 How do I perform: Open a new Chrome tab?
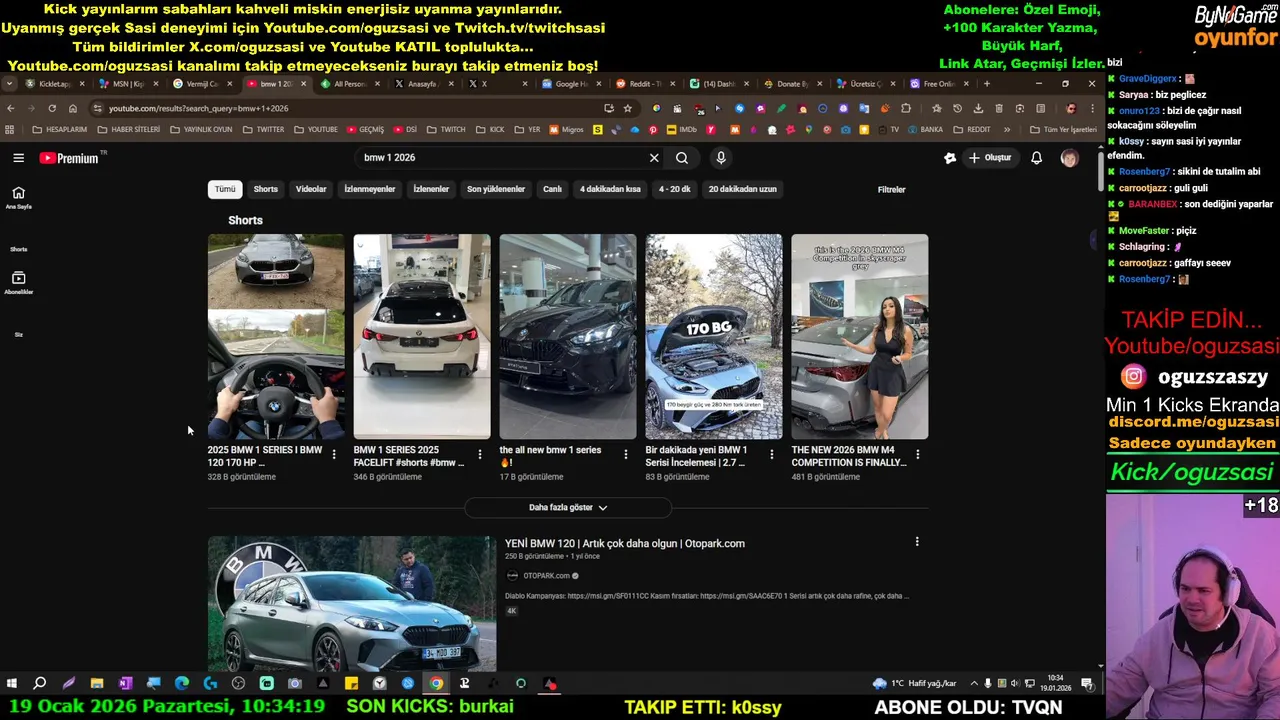pyautogui.click(x=987, y=84)
